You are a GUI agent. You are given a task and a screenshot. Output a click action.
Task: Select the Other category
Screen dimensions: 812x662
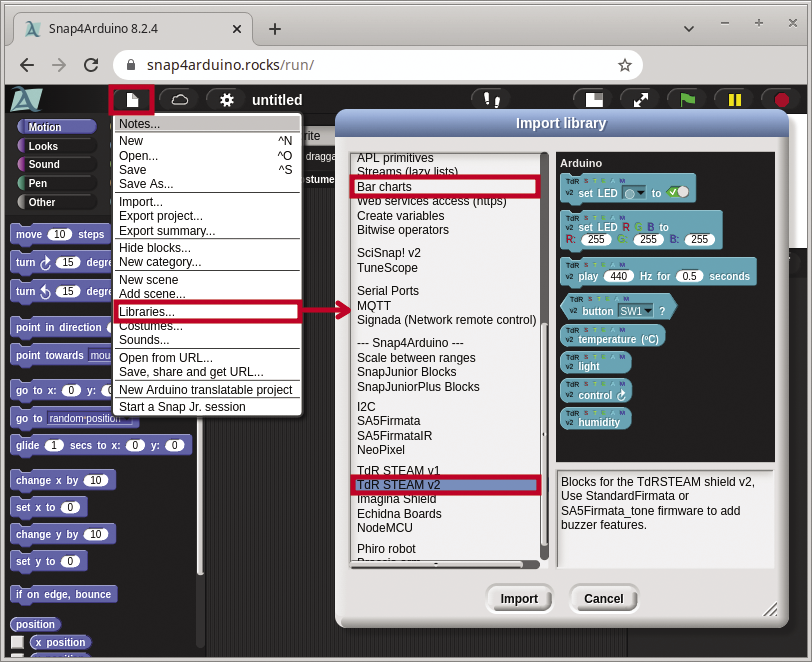57,202
